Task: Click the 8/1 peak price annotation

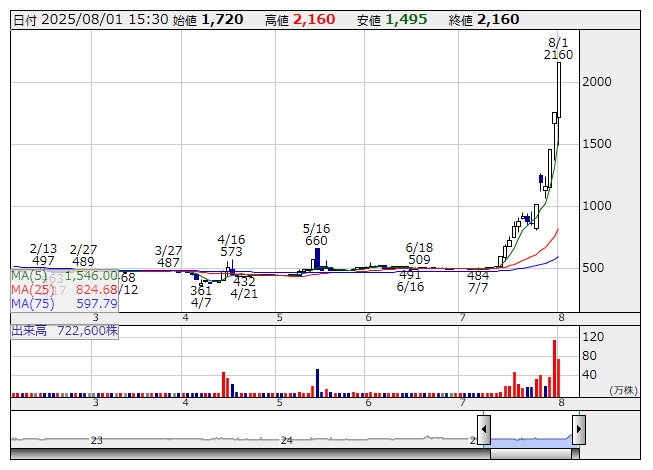Action: point(559,48)
